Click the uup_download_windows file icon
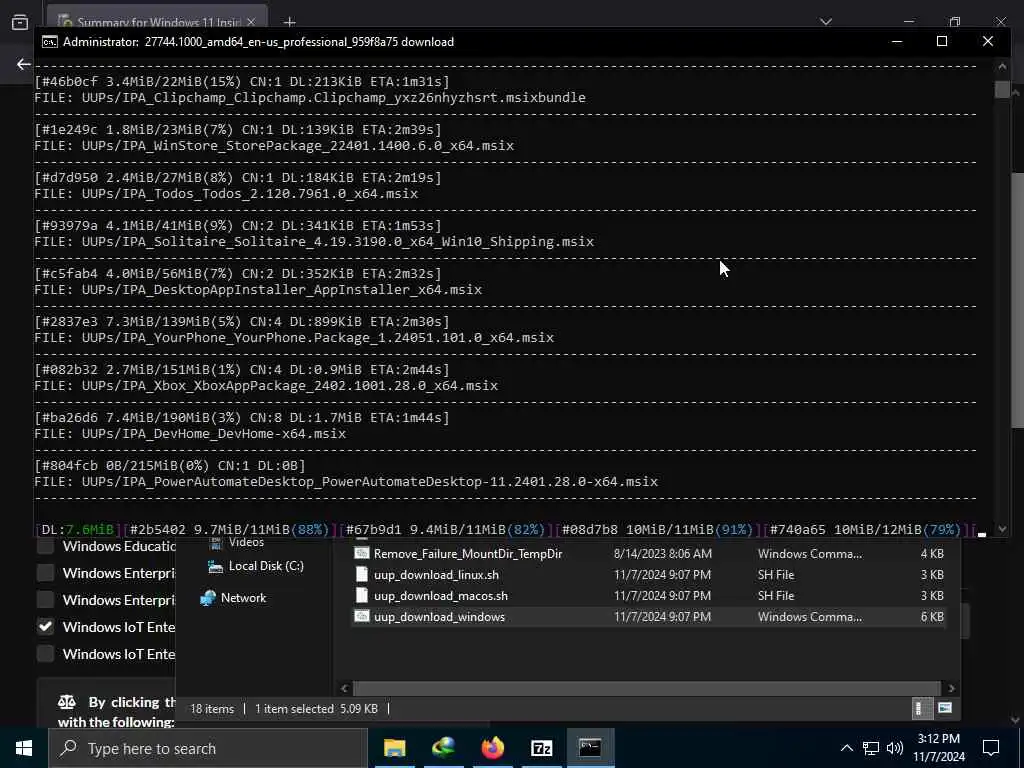This screenshot has width=1024, height=768. pyautogui.click(x=362, y=616)
